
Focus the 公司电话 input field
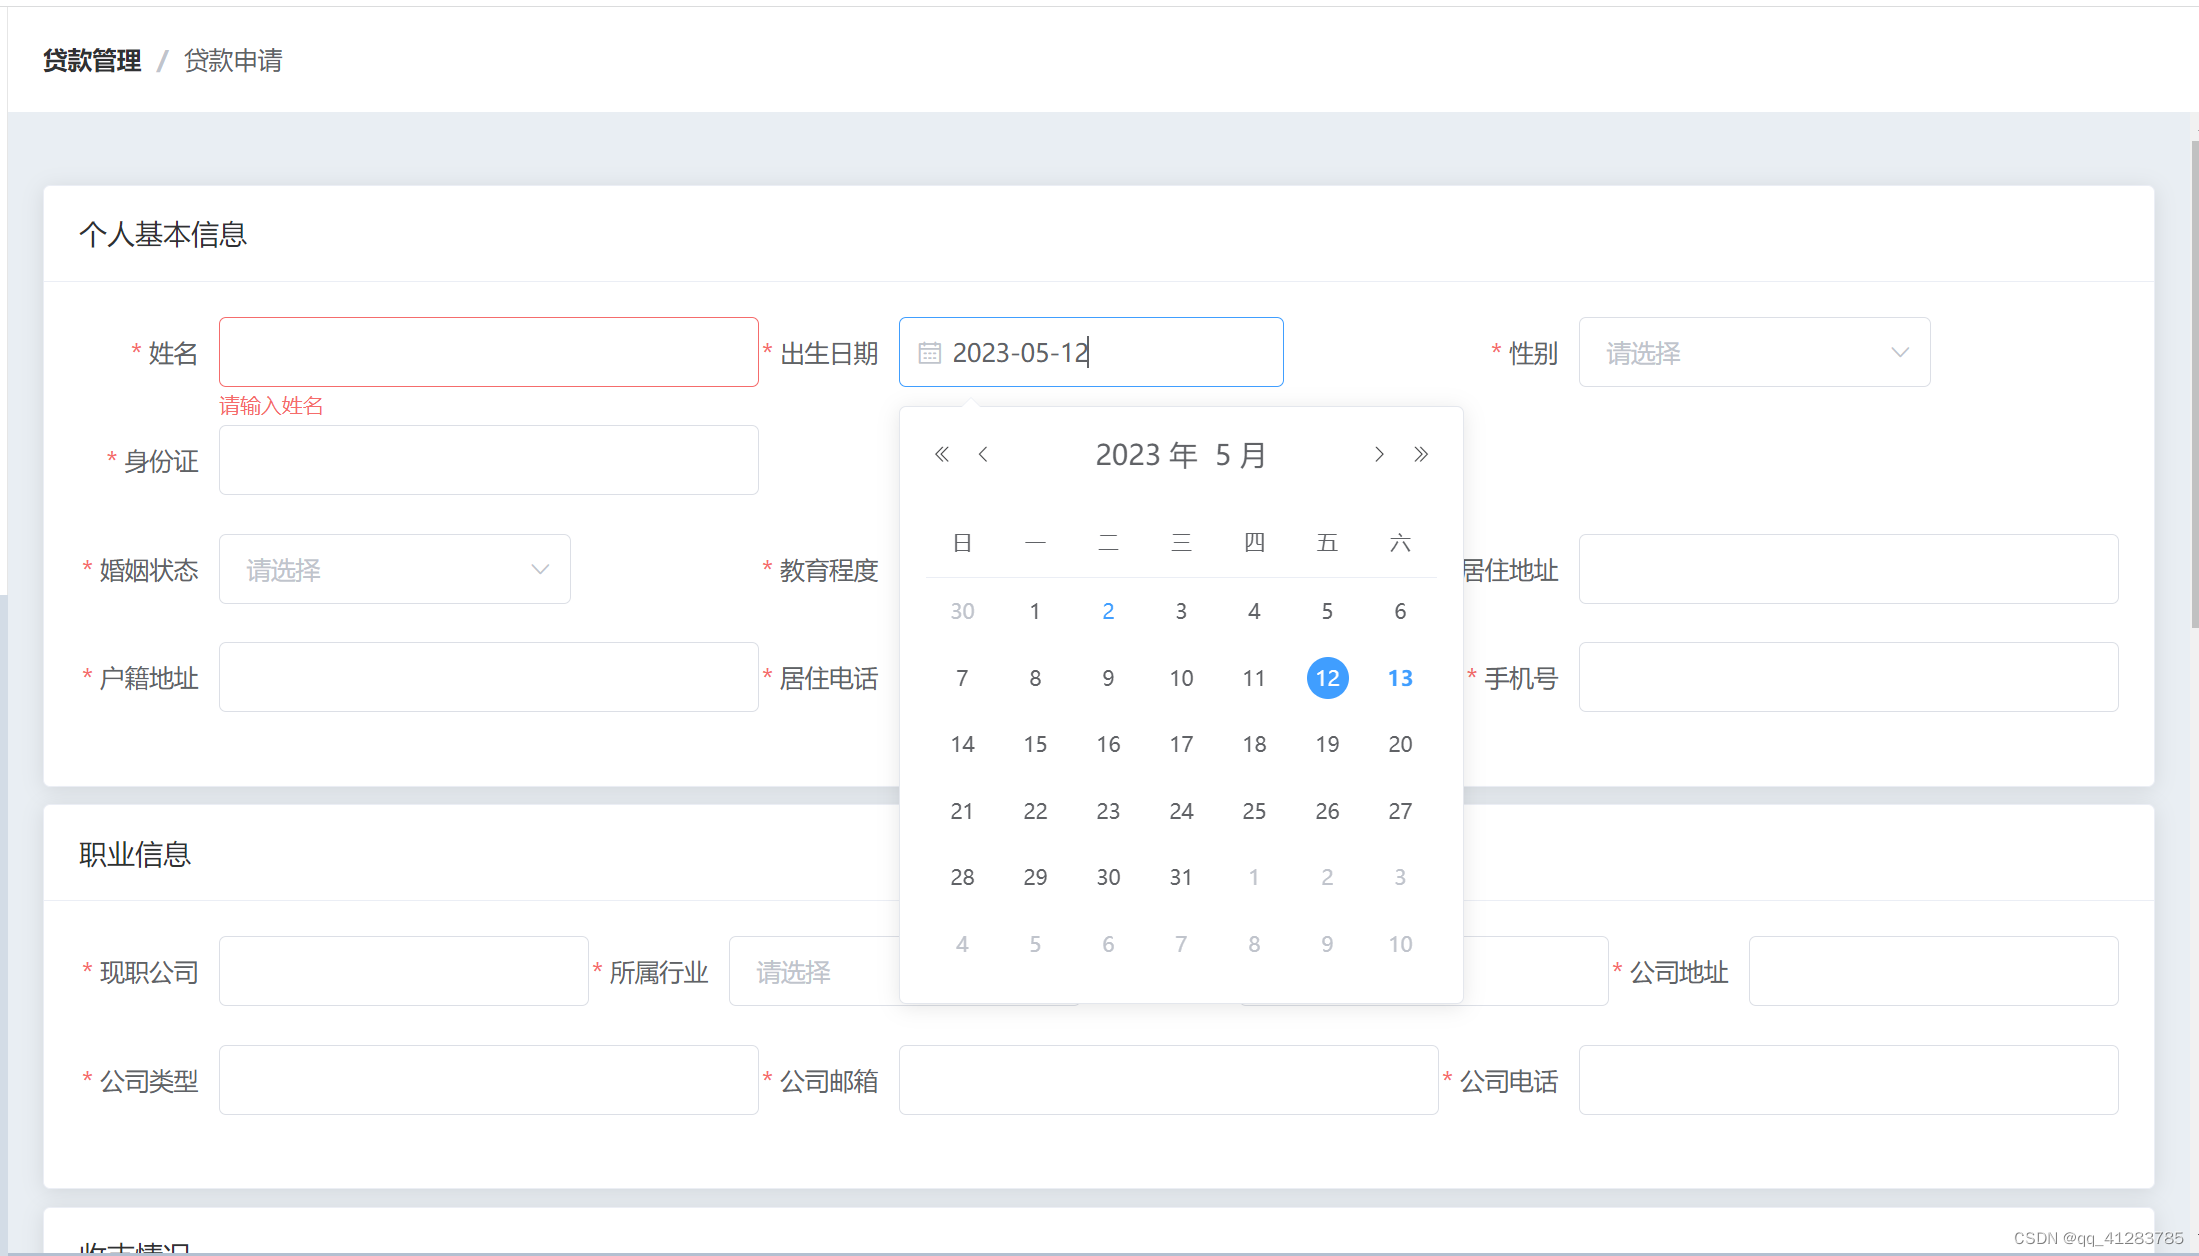point(1848,1080)
